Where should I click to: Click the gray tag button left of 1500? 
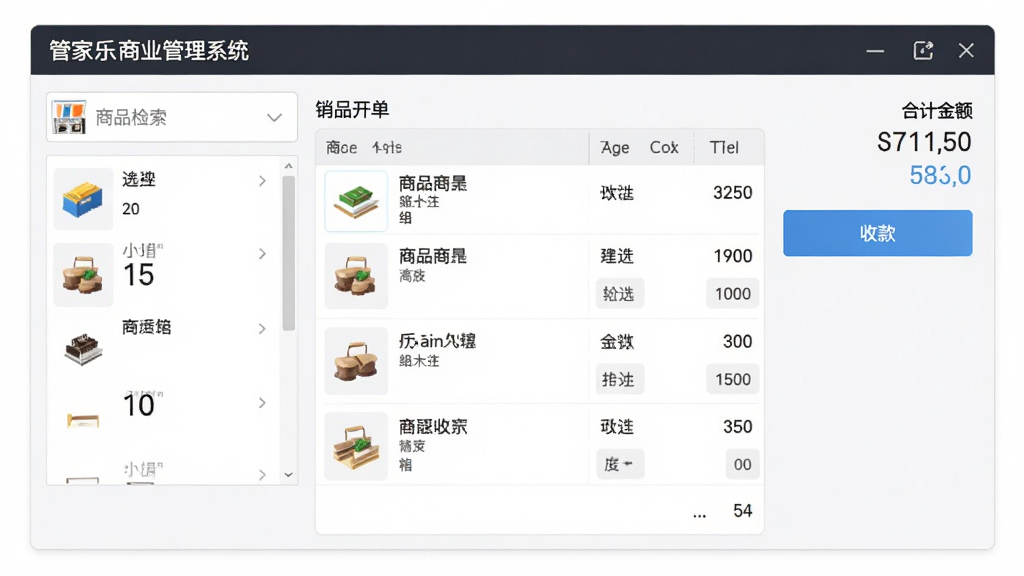619,379
